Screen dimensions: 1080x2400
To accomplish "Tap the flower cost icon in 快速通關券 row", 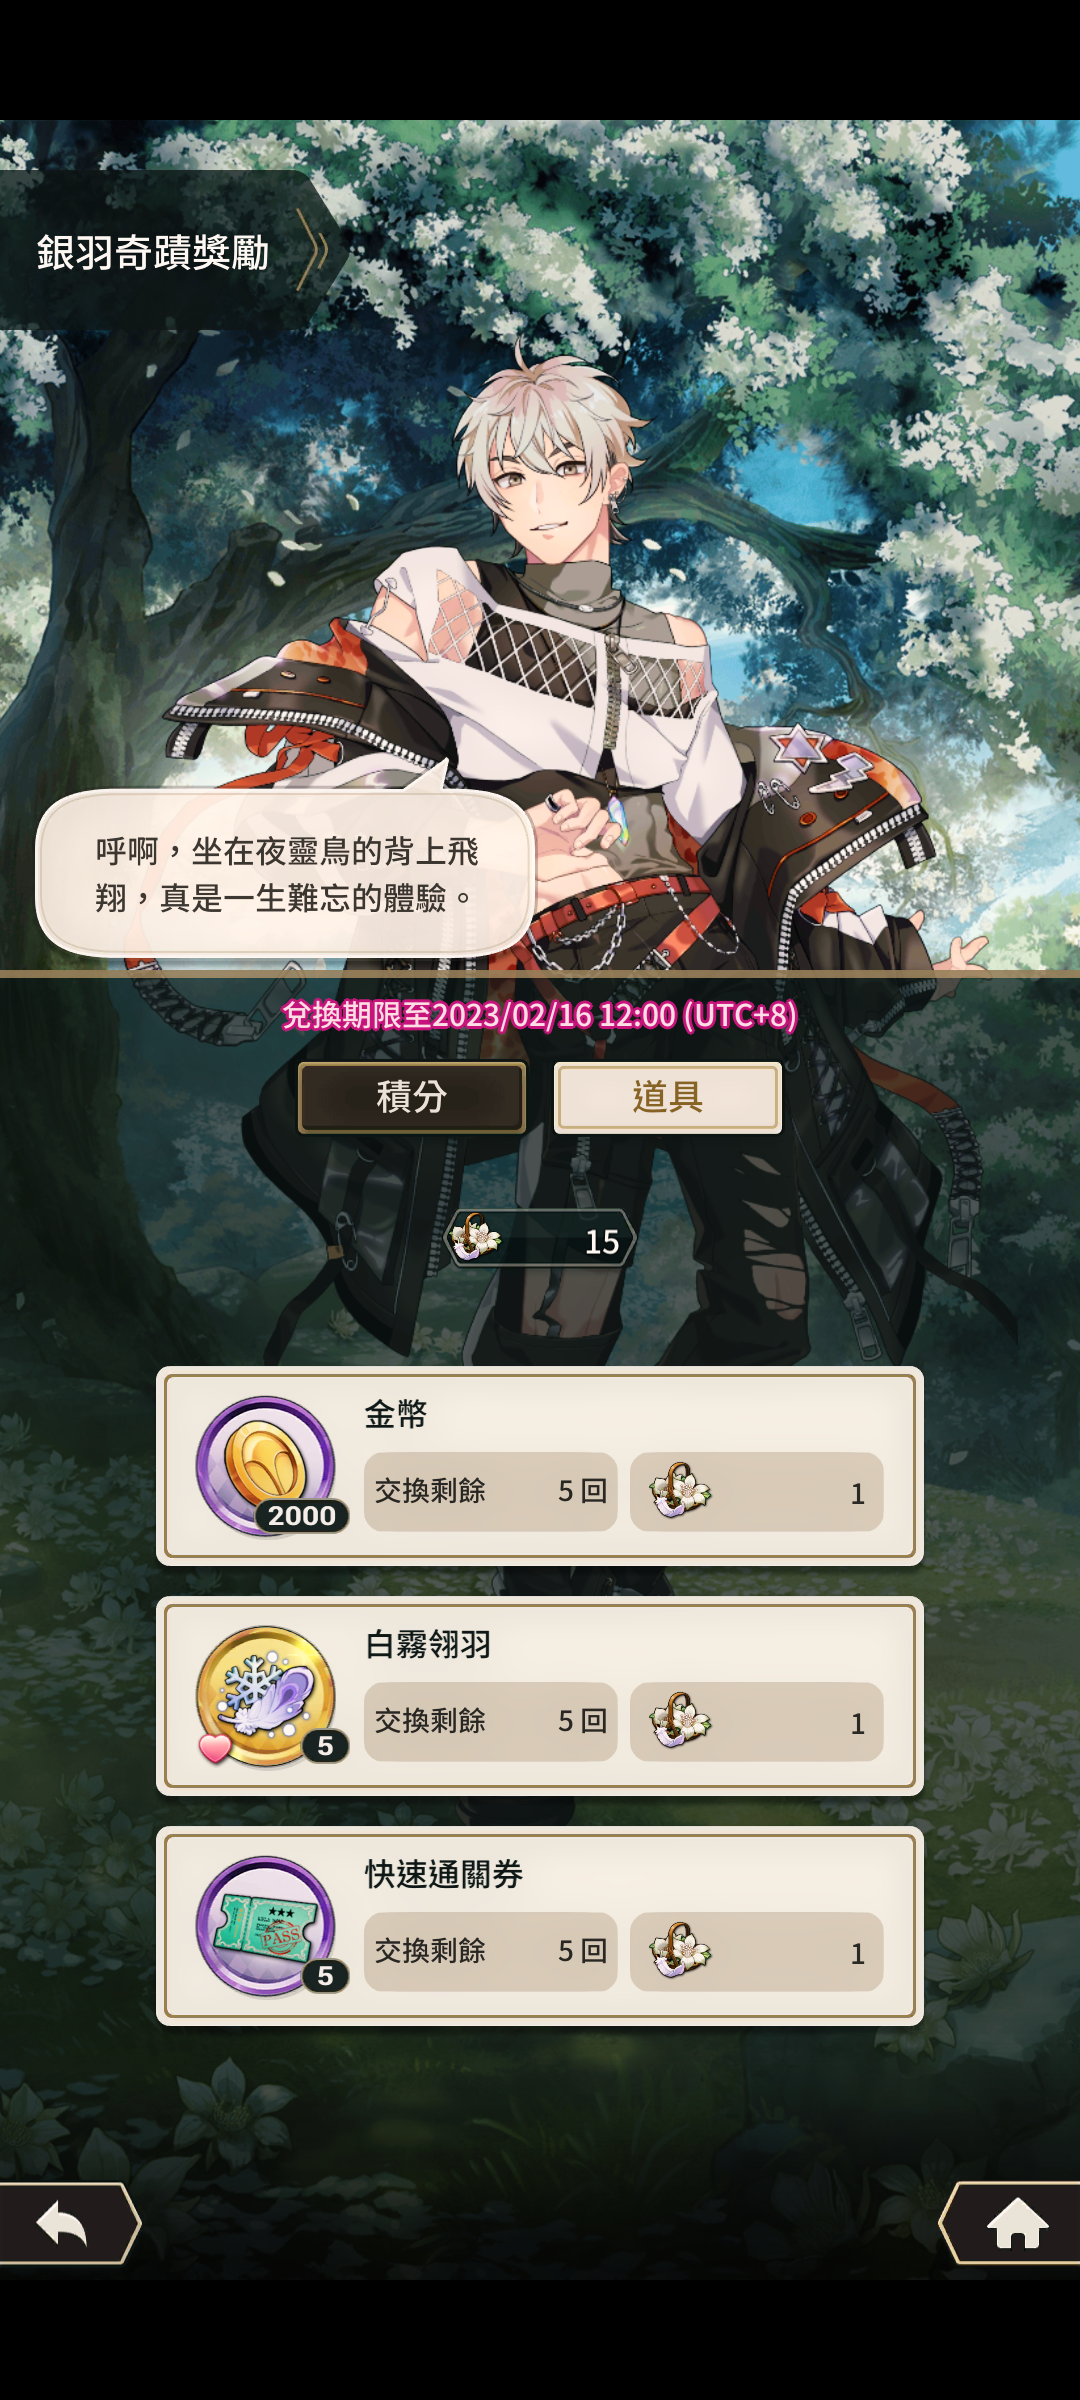I will click(680, 1950).
